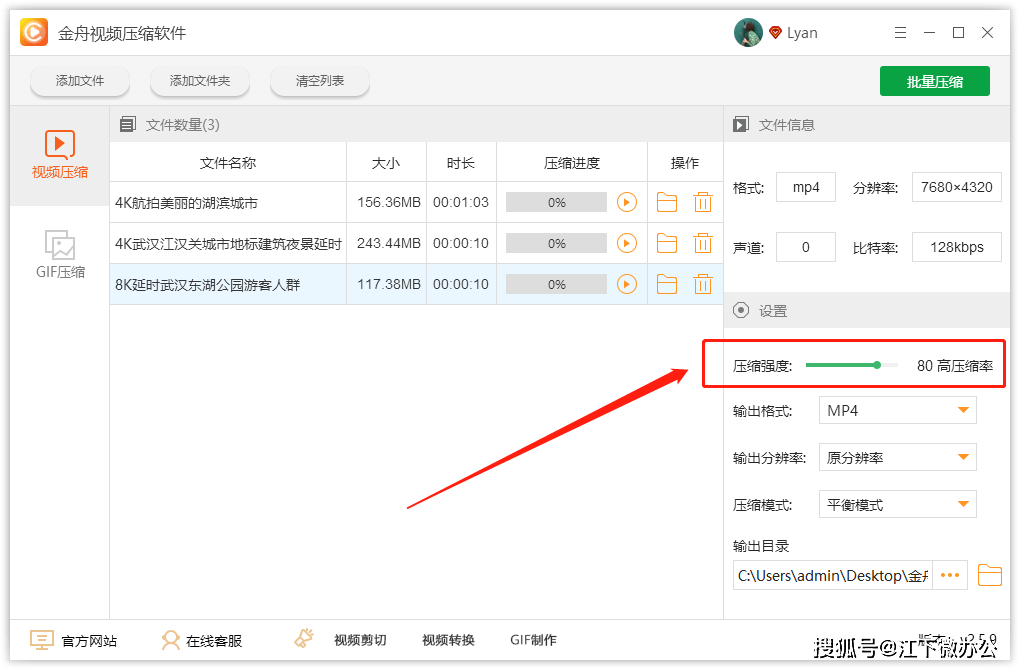Image resolution: width=1020 pixels, height=670 pixels.
Task: Click 添加文件夹 button
Action: coord(200,81)
